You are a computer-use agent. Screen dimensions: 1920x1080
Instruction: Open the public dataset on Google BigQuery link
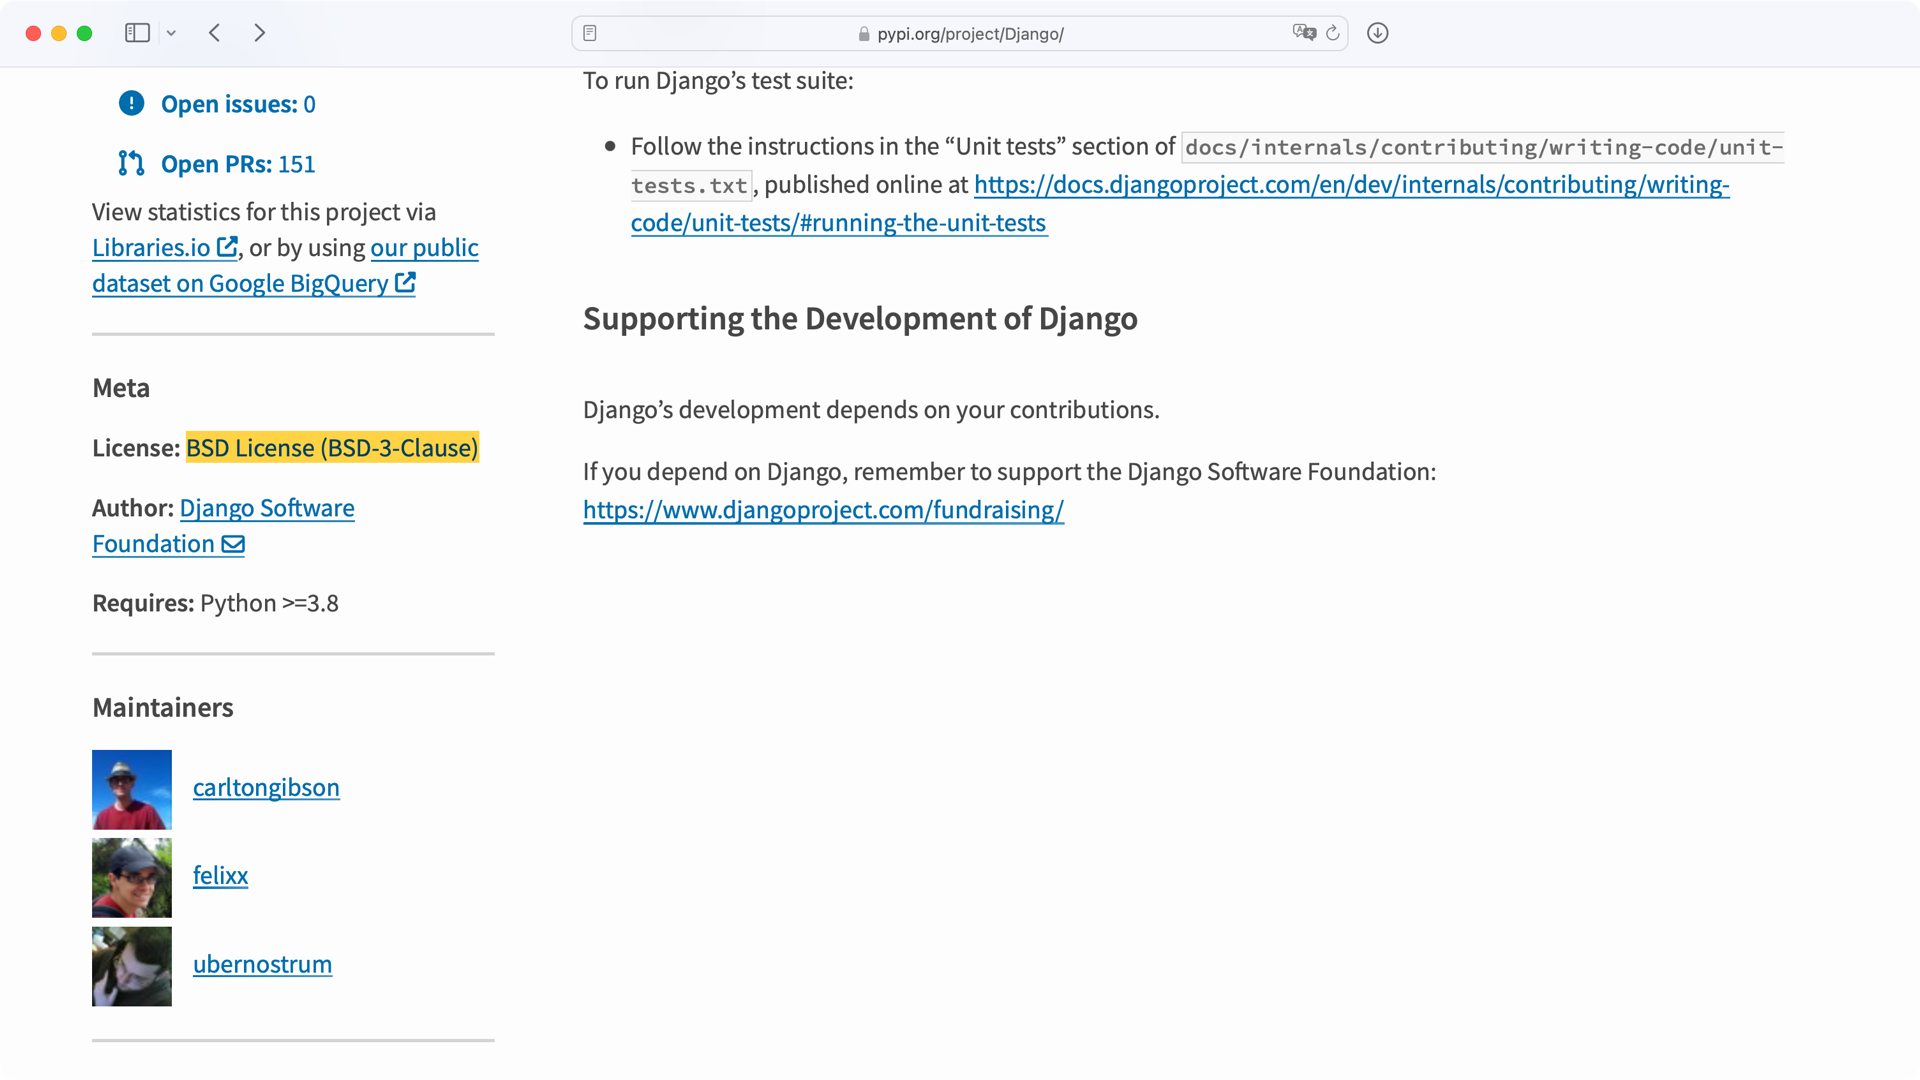240,283
